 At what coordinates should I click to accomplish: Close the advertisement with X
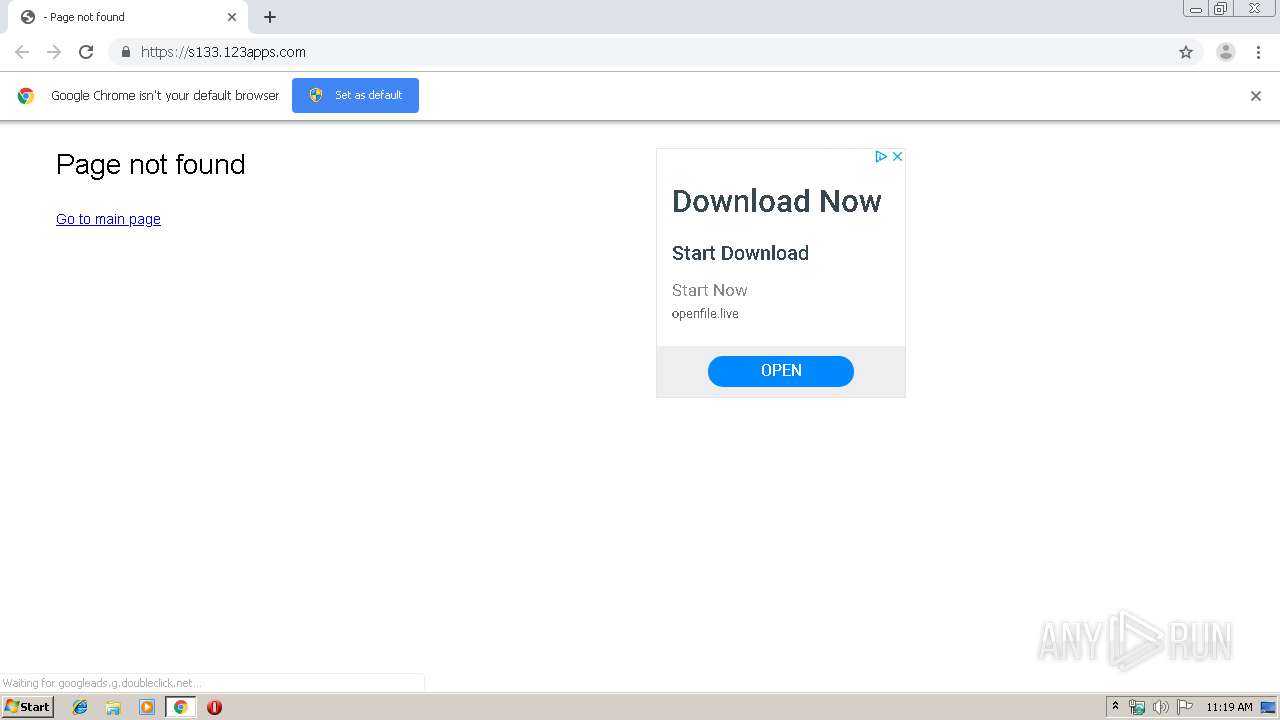click(x=898, y=156)
